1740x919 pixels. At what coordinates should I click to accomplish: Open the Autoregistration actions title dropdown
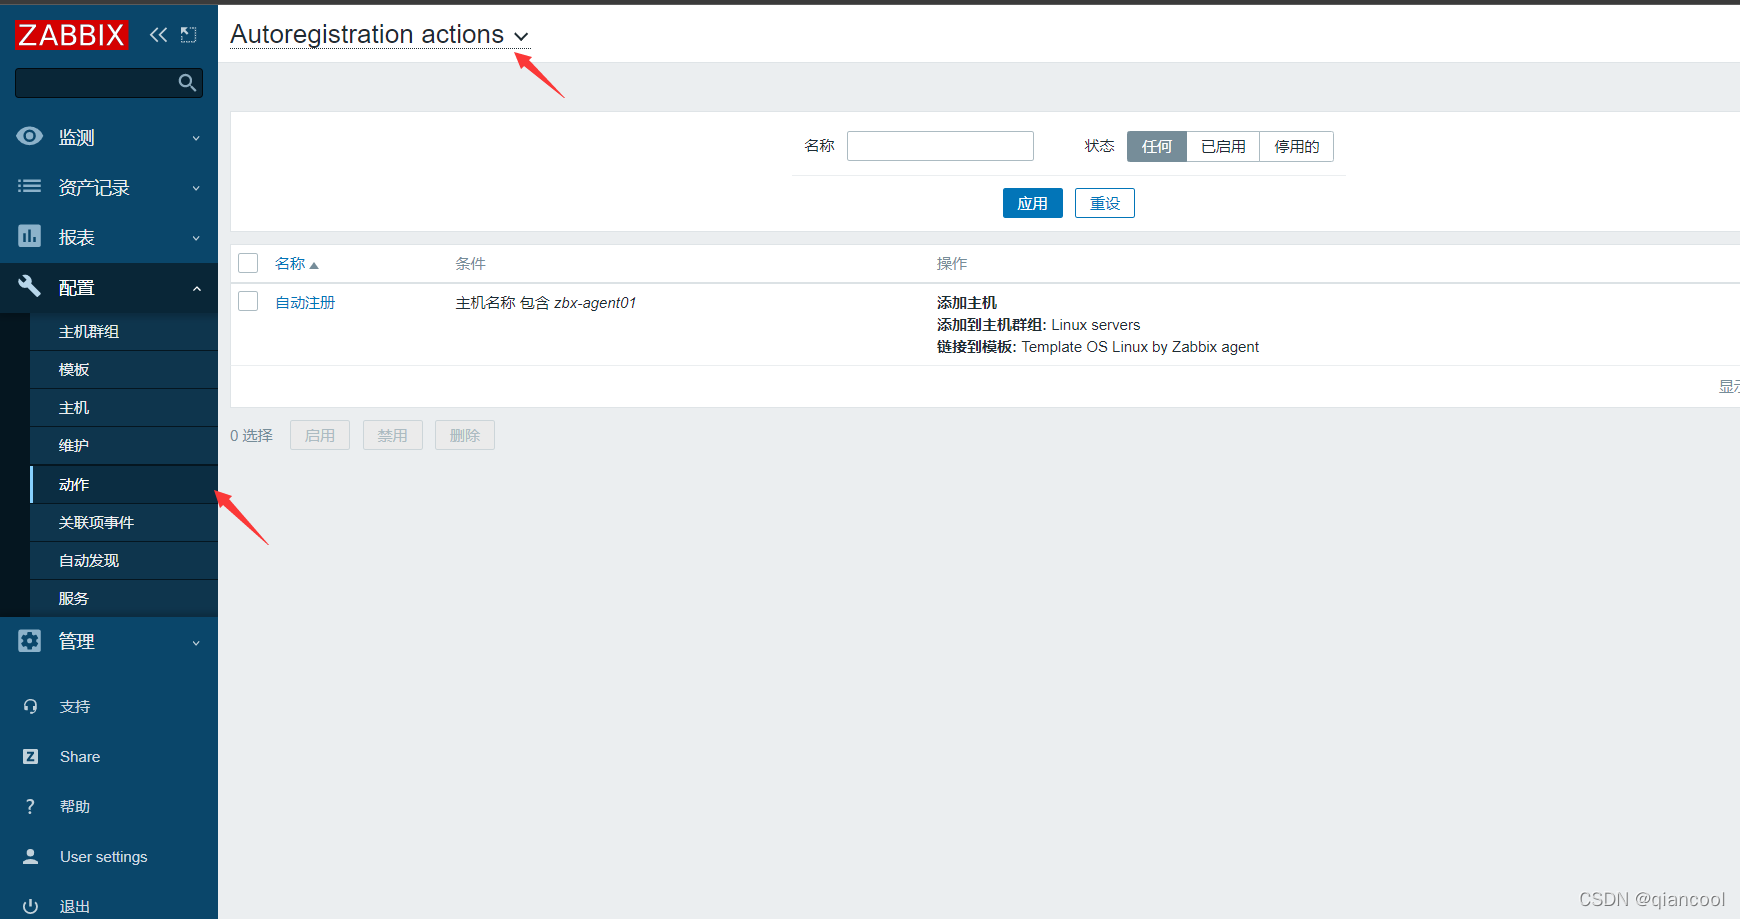click(379, 35)
